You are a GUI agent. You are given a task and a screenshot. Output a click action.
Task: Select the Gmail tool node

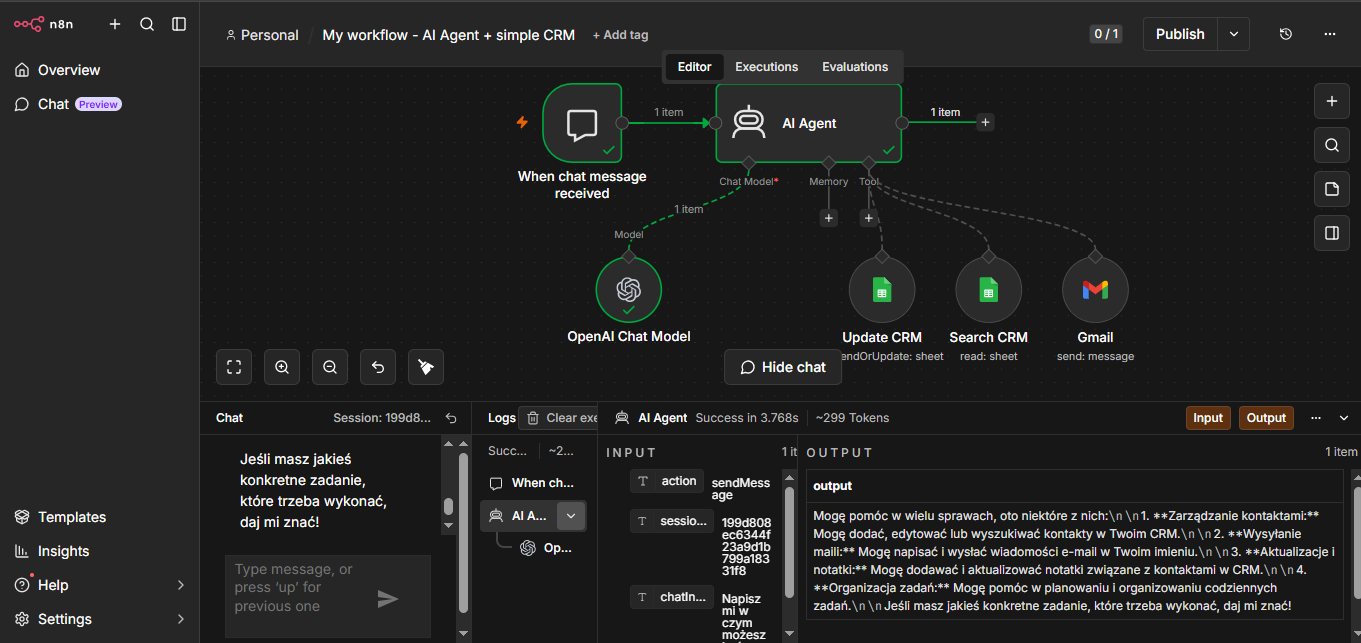coord(1095,291)
